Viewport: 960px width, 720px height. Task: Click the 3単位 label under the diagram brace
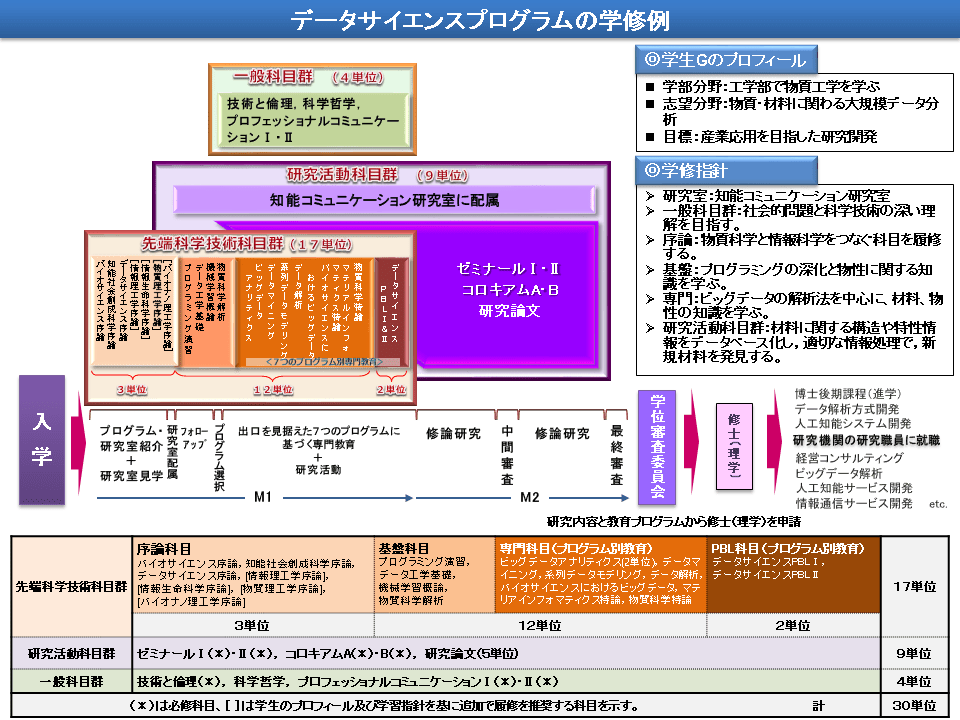point(132,389)
